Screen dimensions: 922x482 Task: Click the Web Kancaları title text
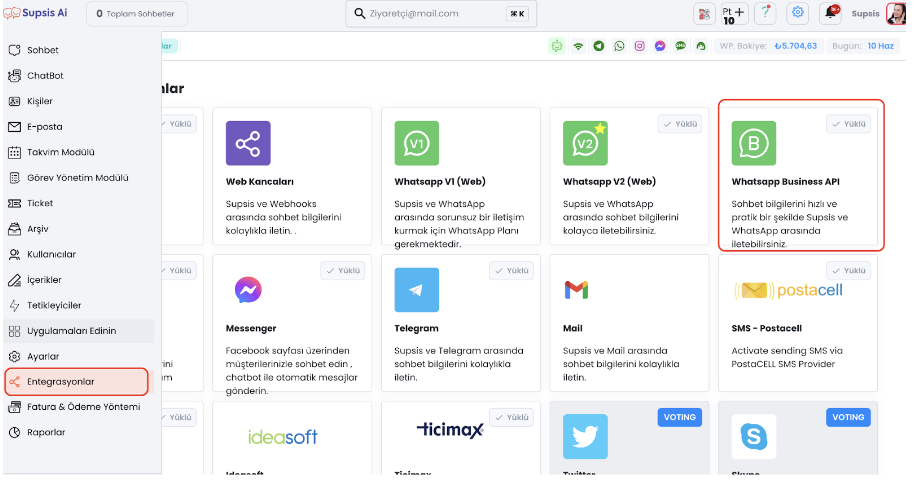260,182
